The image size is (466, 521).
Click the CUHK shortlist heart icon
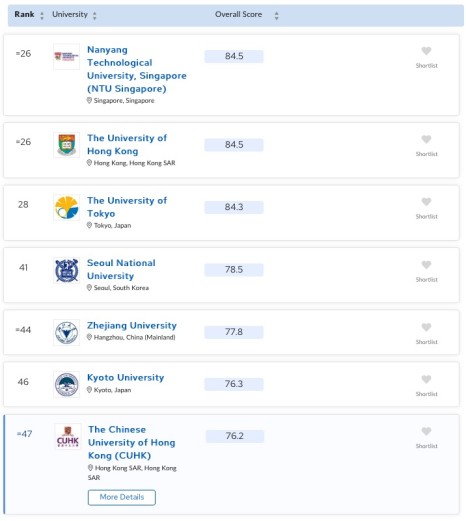point(426,431)
